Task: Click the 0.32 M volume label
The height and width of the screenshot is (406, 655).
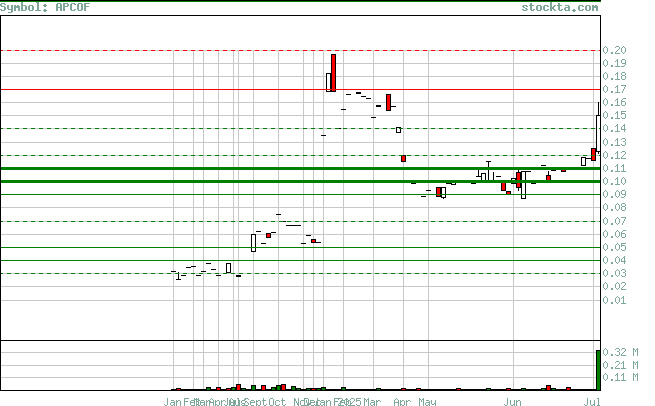Action: pos(621,352)
